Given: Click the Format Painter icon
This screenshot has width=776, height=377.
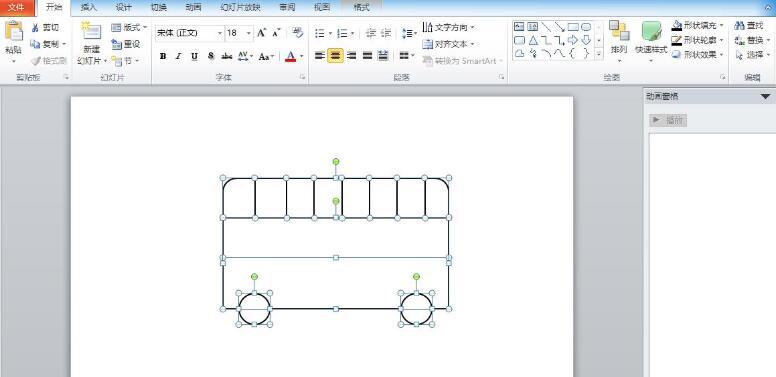Looking at the screenshot, I should click(35, 61).
